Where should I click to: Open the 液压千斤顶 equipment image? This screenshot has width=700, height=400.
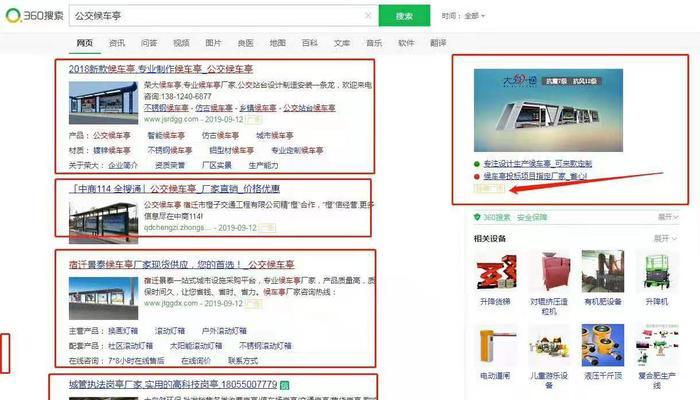click(x=603, y=345)
